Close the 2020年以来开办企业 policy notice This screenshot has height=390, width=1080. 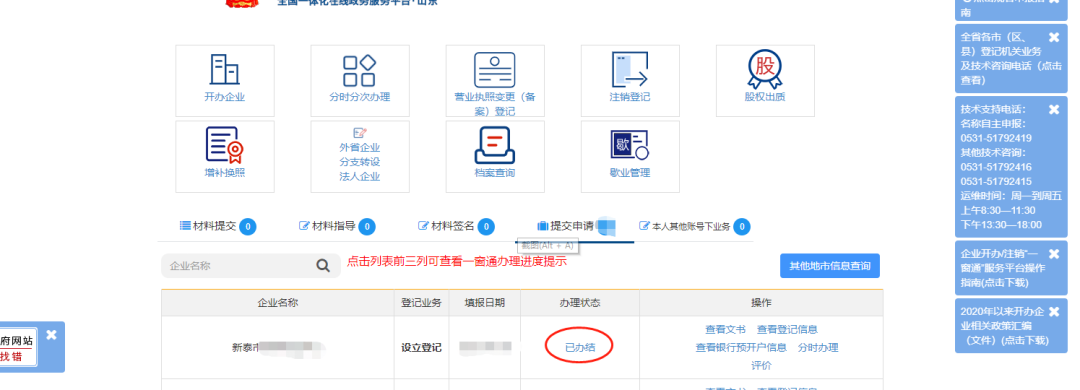click(x=1053, y=311)
